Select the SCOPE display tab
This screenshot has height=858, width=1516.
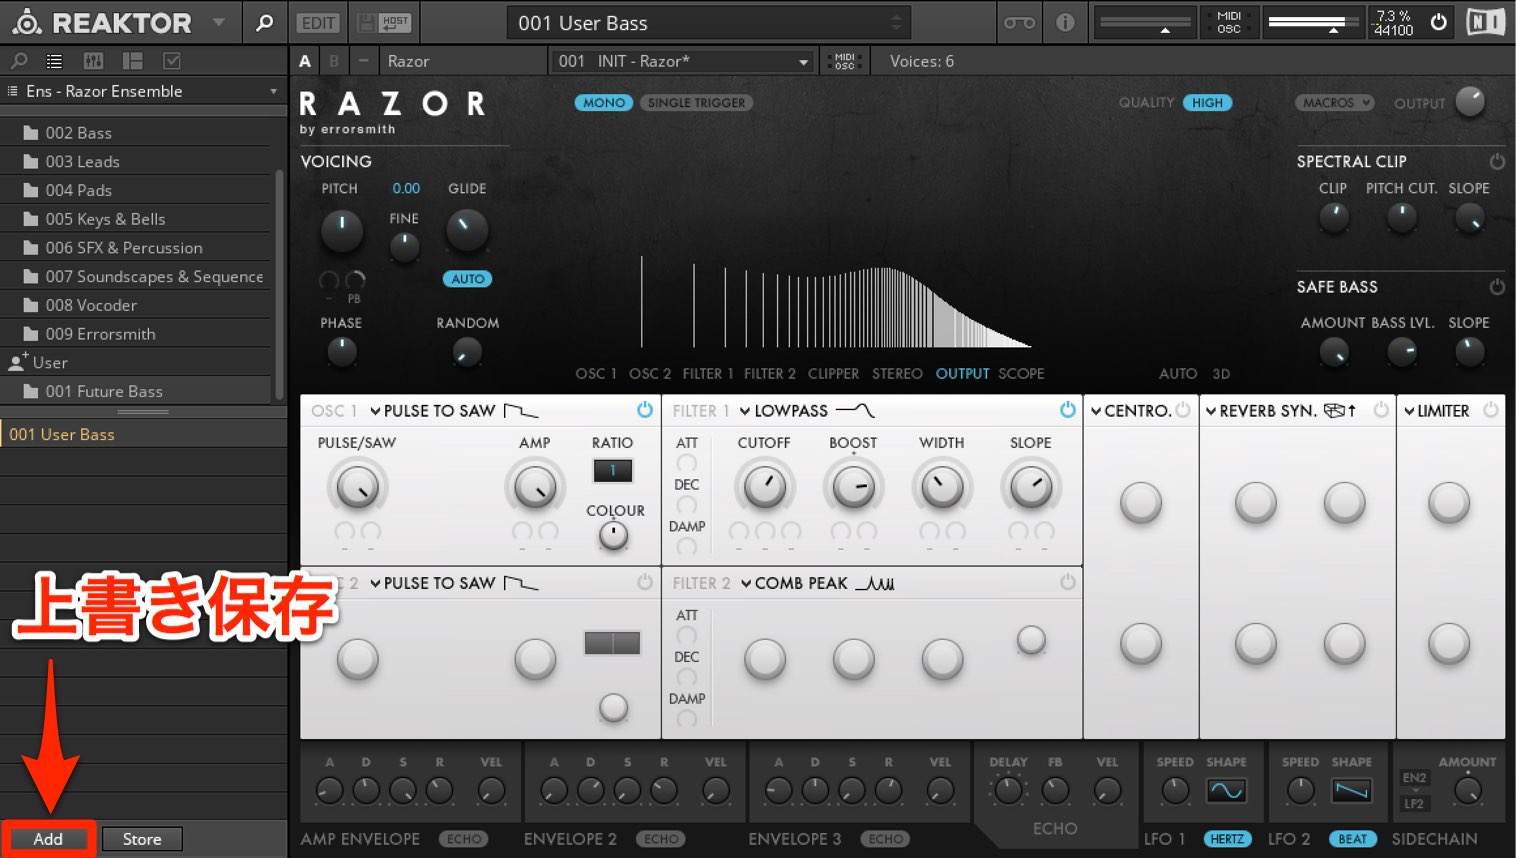pos(1021,373)
